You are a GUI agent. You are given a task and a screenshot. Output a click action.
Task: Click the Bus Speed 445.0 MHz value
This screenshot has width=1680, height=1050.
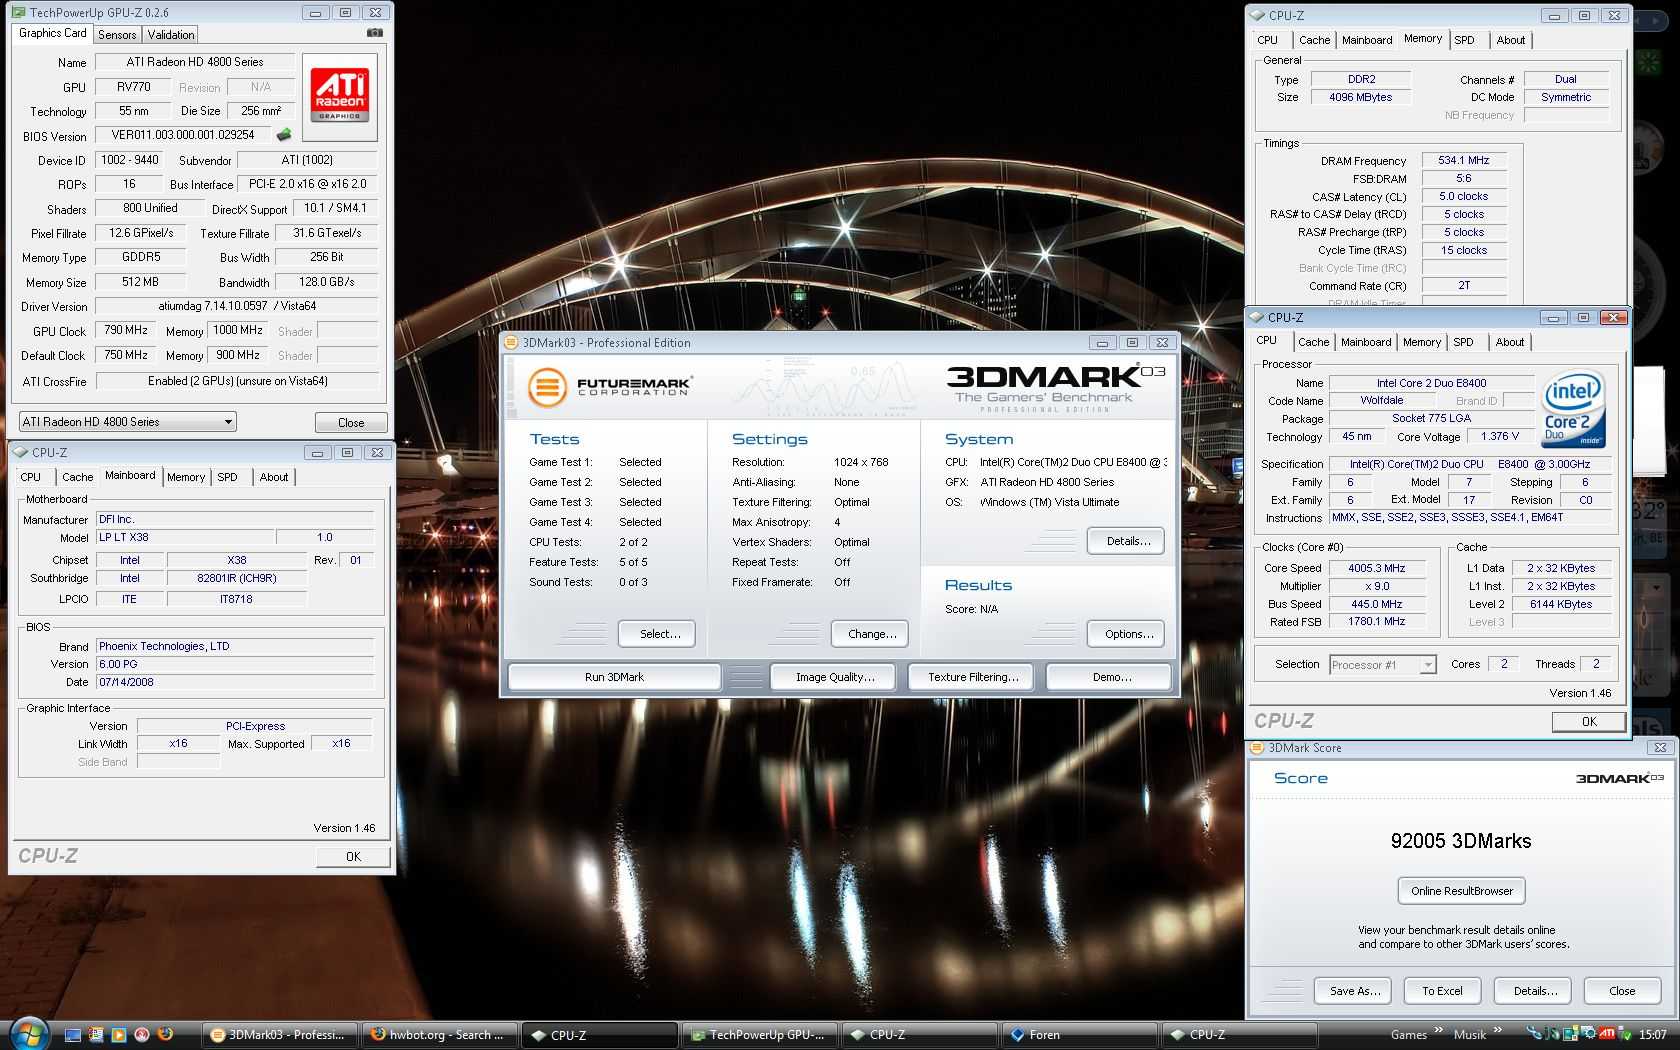(1376, 605)
